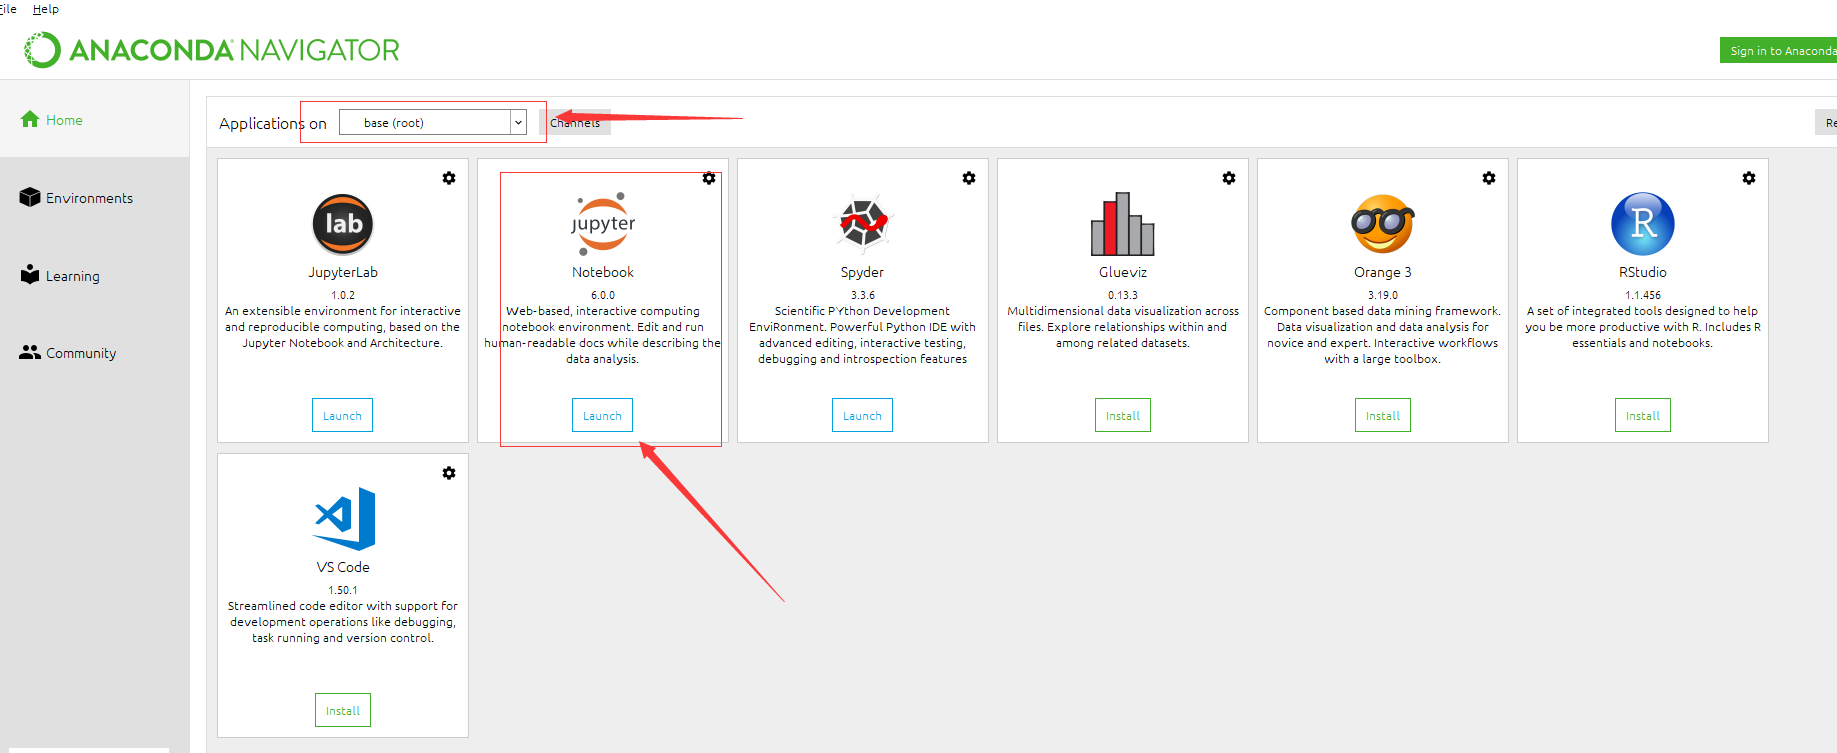This screenshot has height=753, width=1837.
Task: Click the Refresh button at the top right
Action: [1827, 122]
